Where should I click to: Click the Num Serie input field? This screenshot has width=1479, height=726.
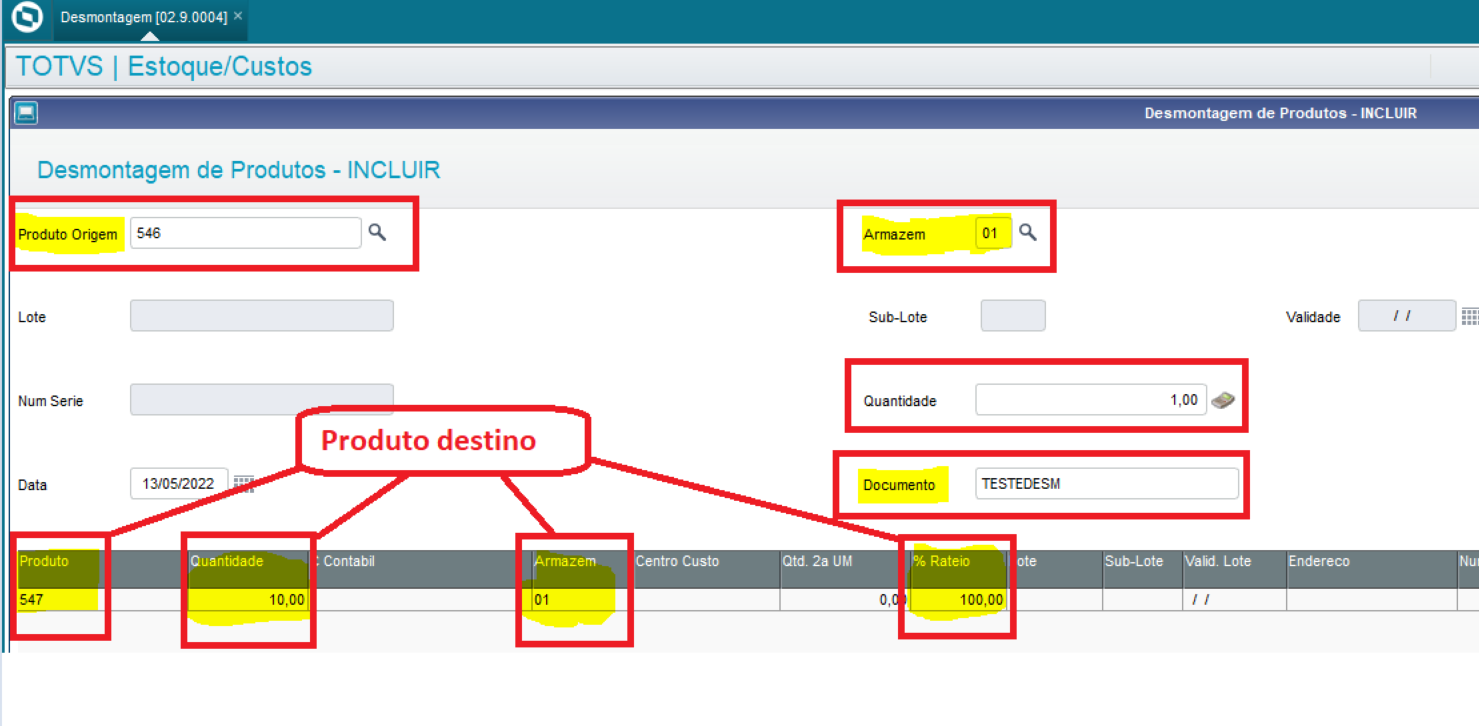(x=261, y=400)
